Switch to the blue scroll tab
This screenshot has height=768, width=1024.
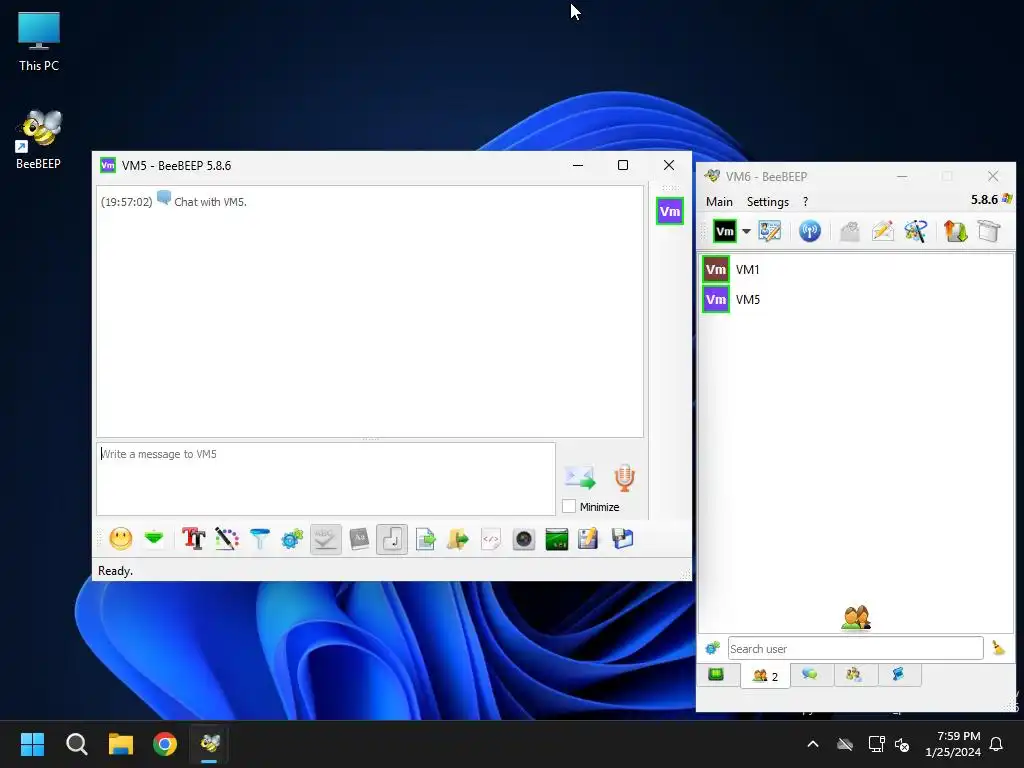pos(899,675)
